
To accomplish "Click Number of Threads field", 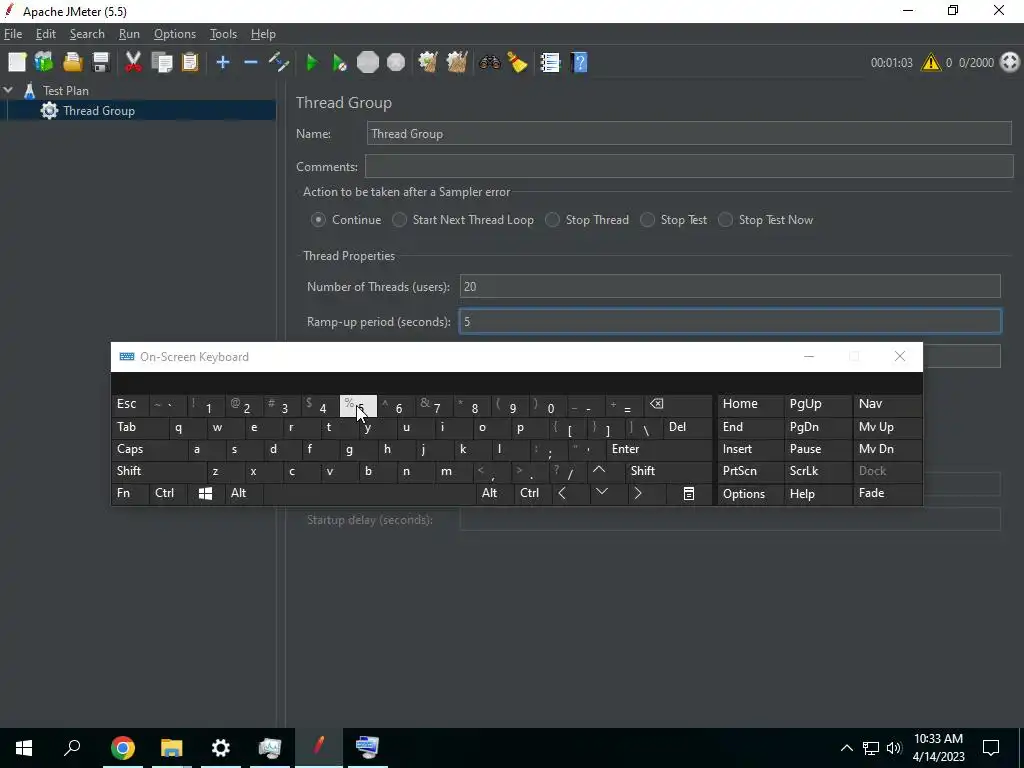I will [x=730, y=287].
